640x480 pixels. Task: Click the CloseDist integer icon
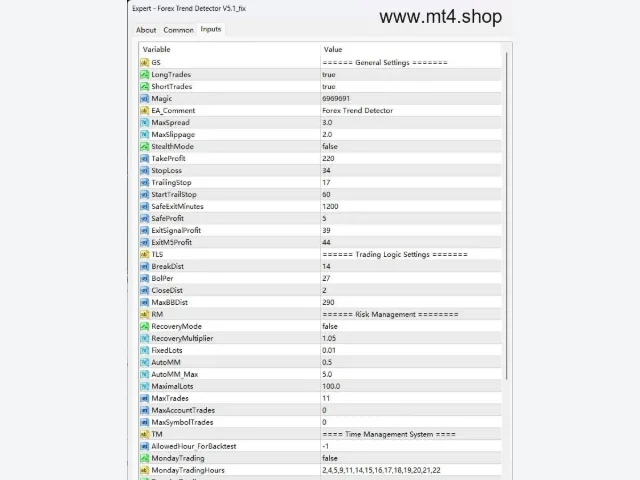tap(144, 290)
